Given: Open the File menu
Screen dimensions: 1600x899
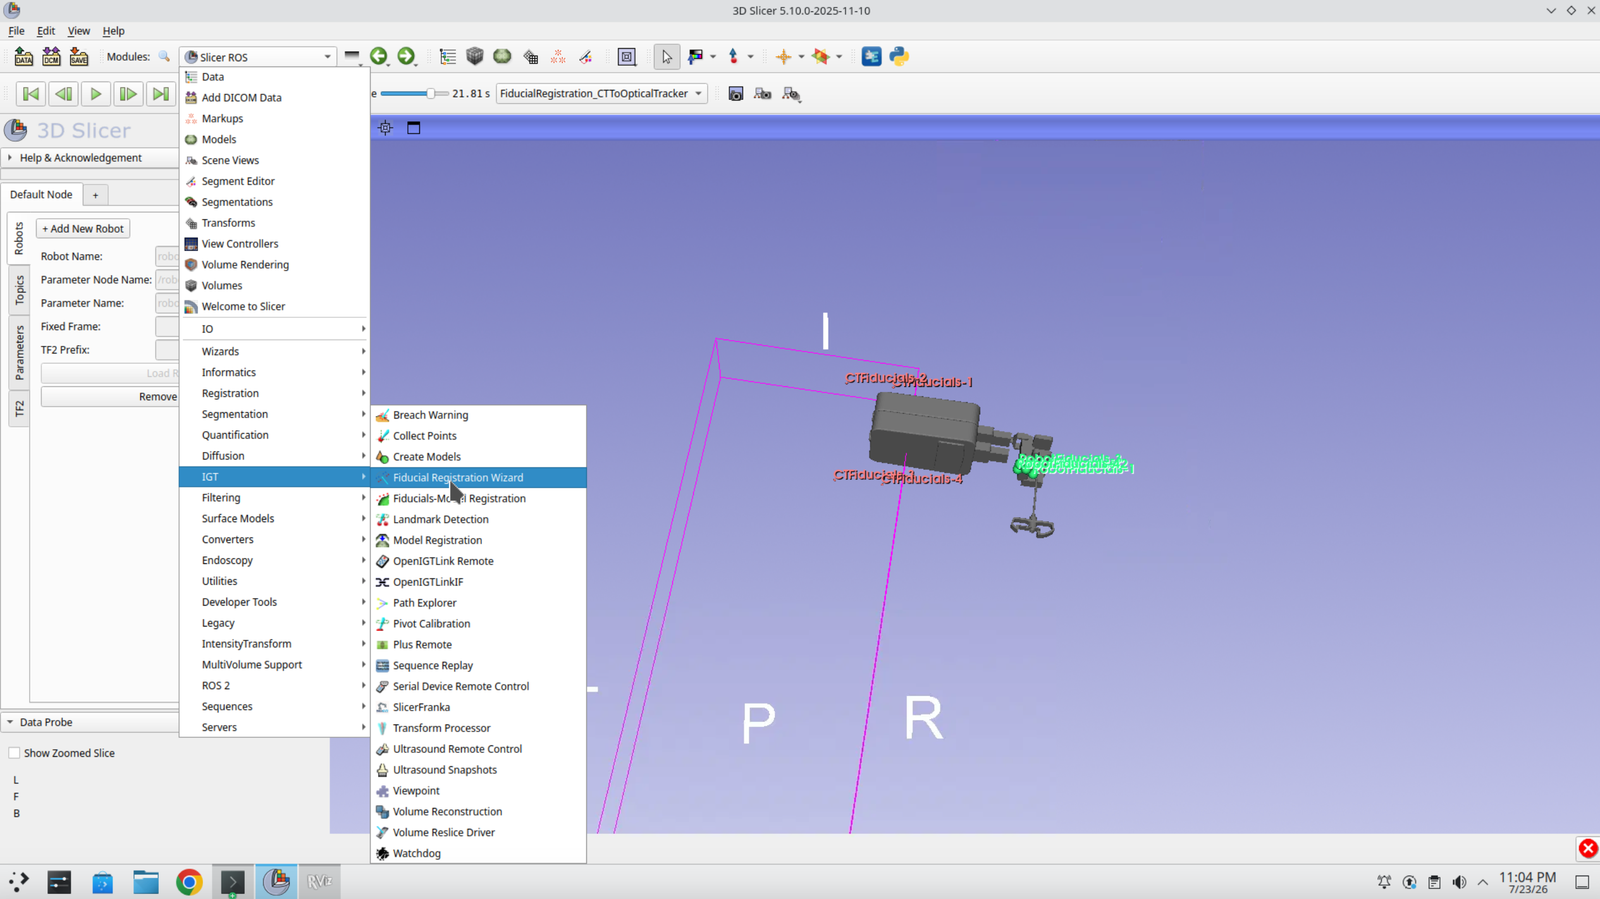Looking at the screenshot, I should pyautogui.click(x=17, y=31).
